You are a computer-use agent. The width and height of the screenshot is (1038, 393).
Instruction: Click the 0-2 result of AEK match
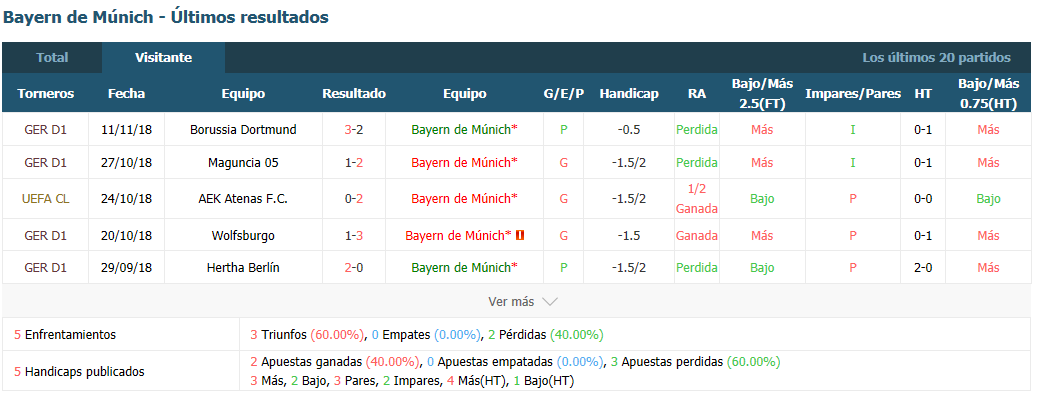pos(354,198)
